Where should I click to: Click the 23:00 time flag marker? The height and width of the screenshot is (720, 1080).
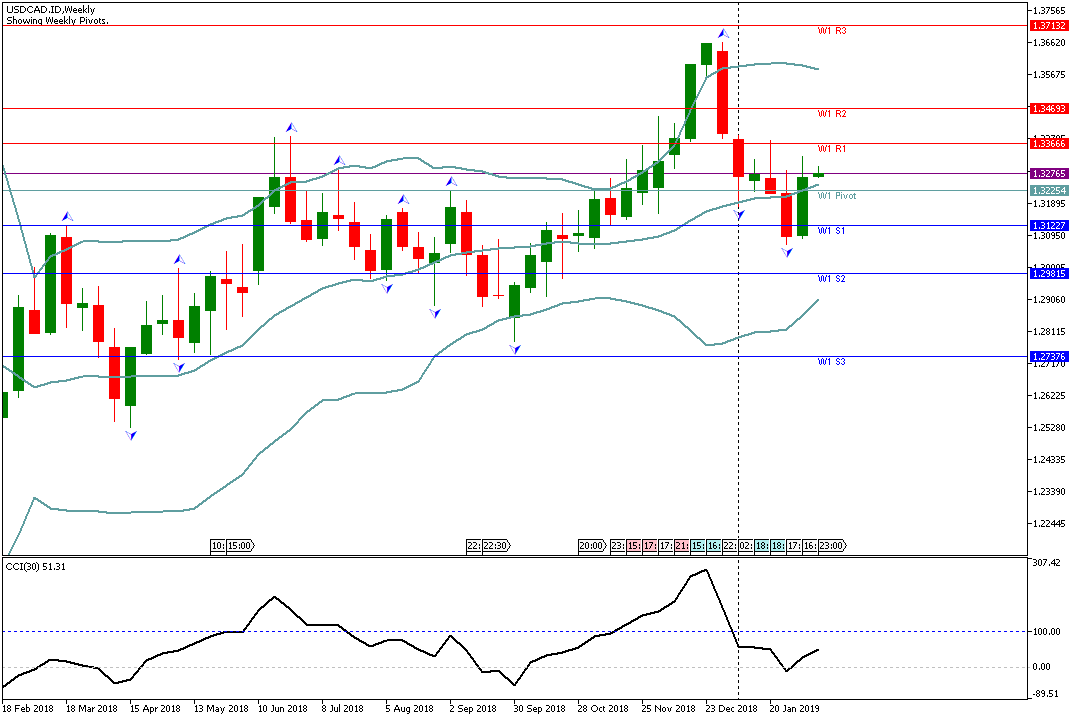(832, 546)
